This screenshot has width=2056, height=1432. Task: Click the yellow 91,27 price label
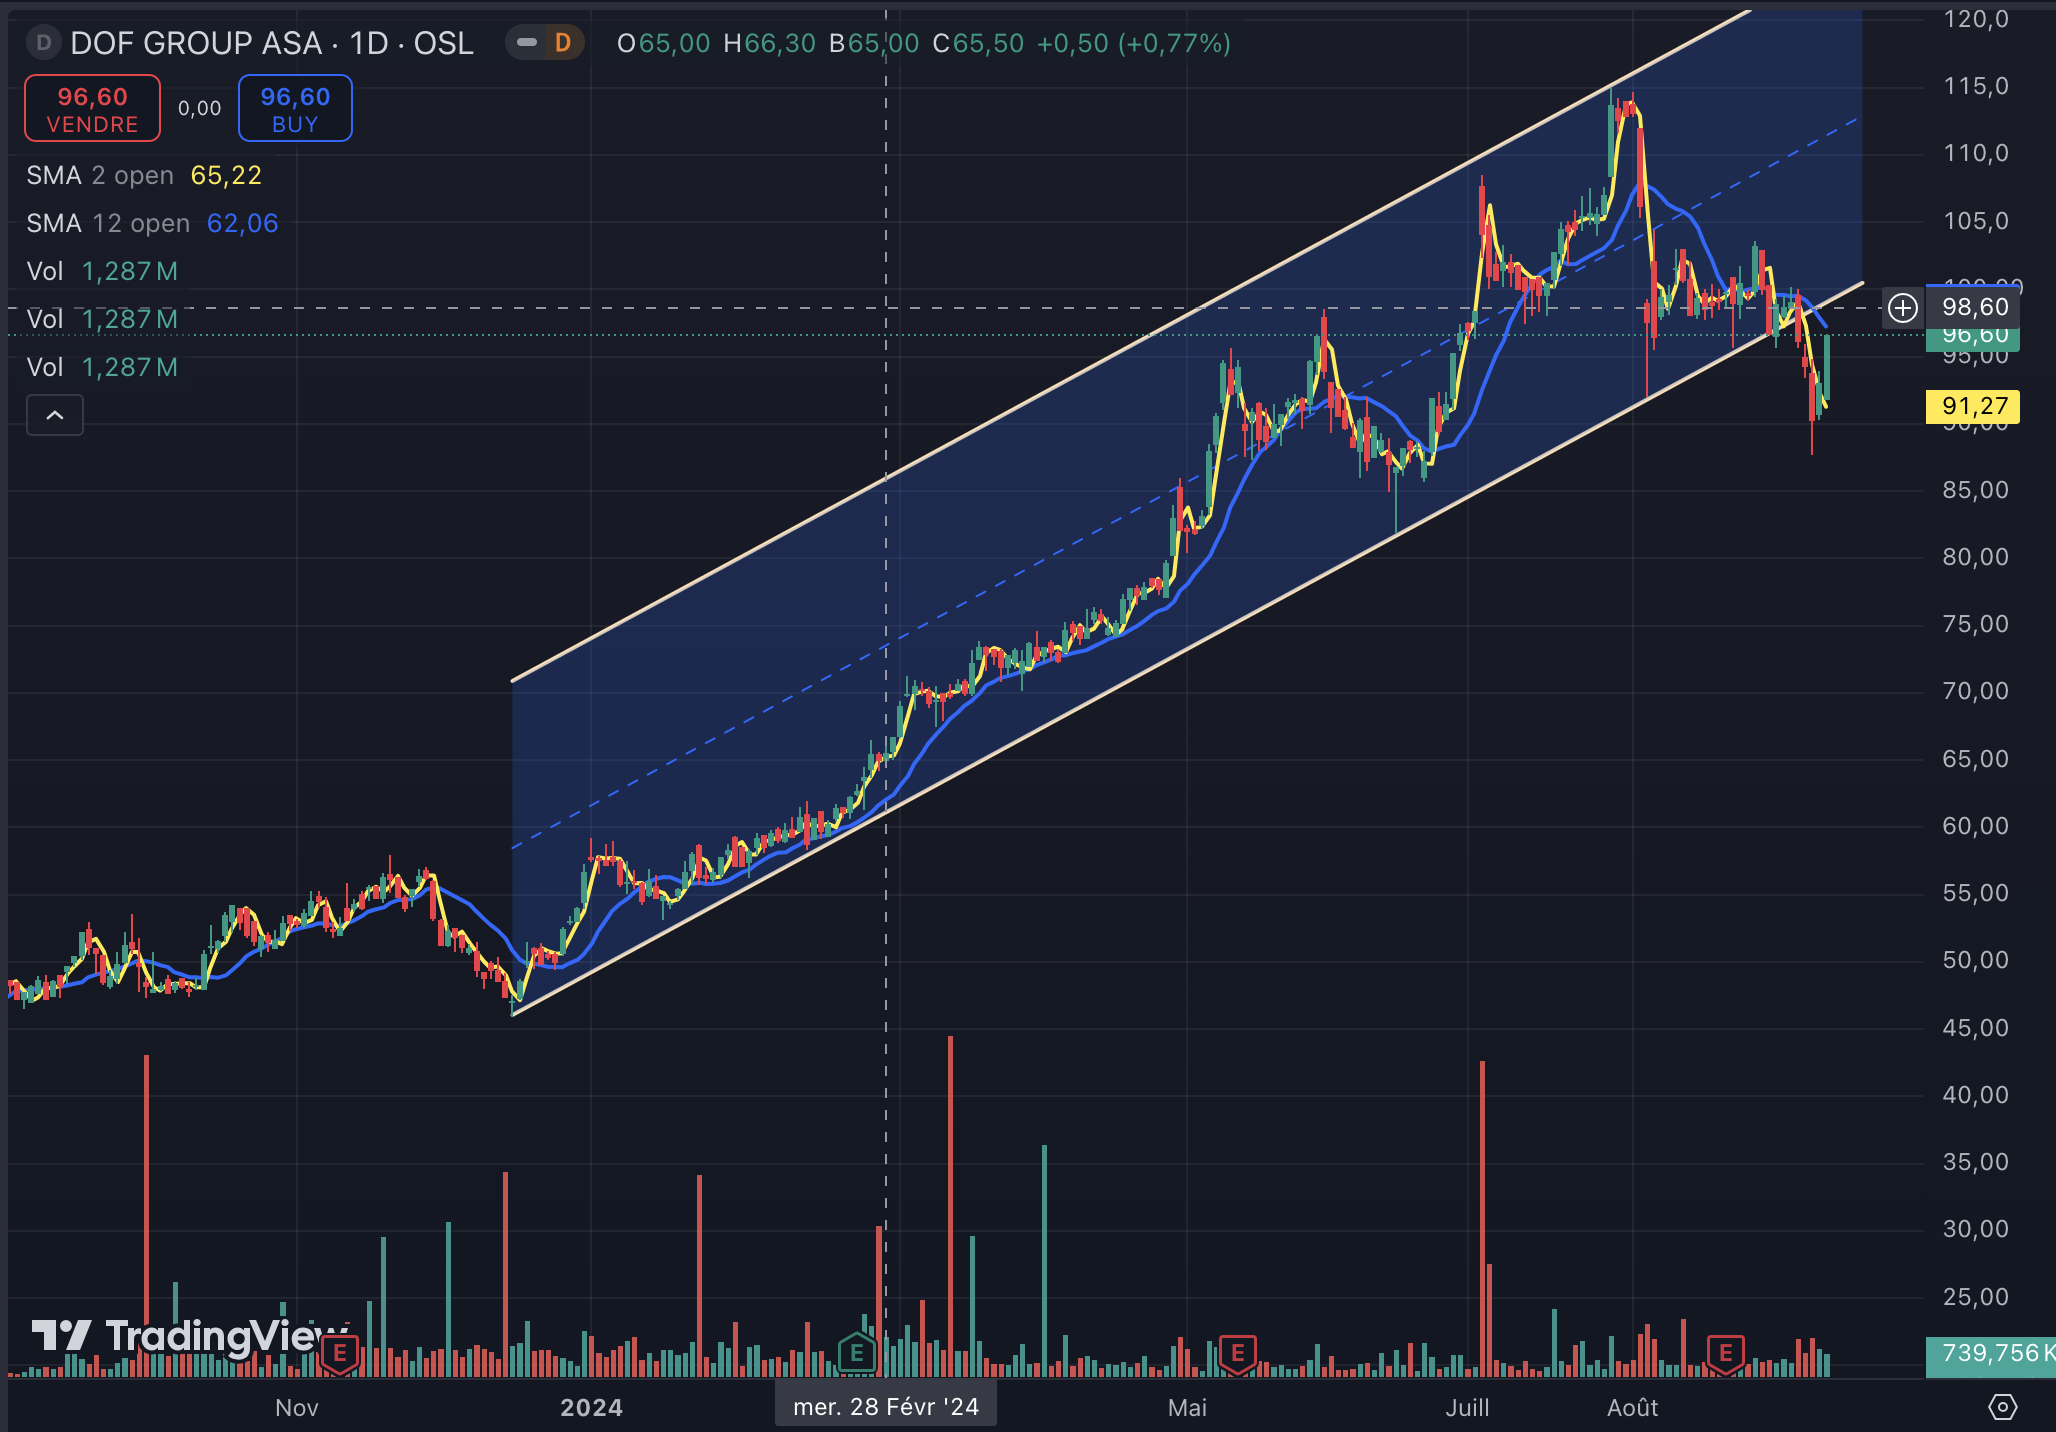pos(1972,406)
